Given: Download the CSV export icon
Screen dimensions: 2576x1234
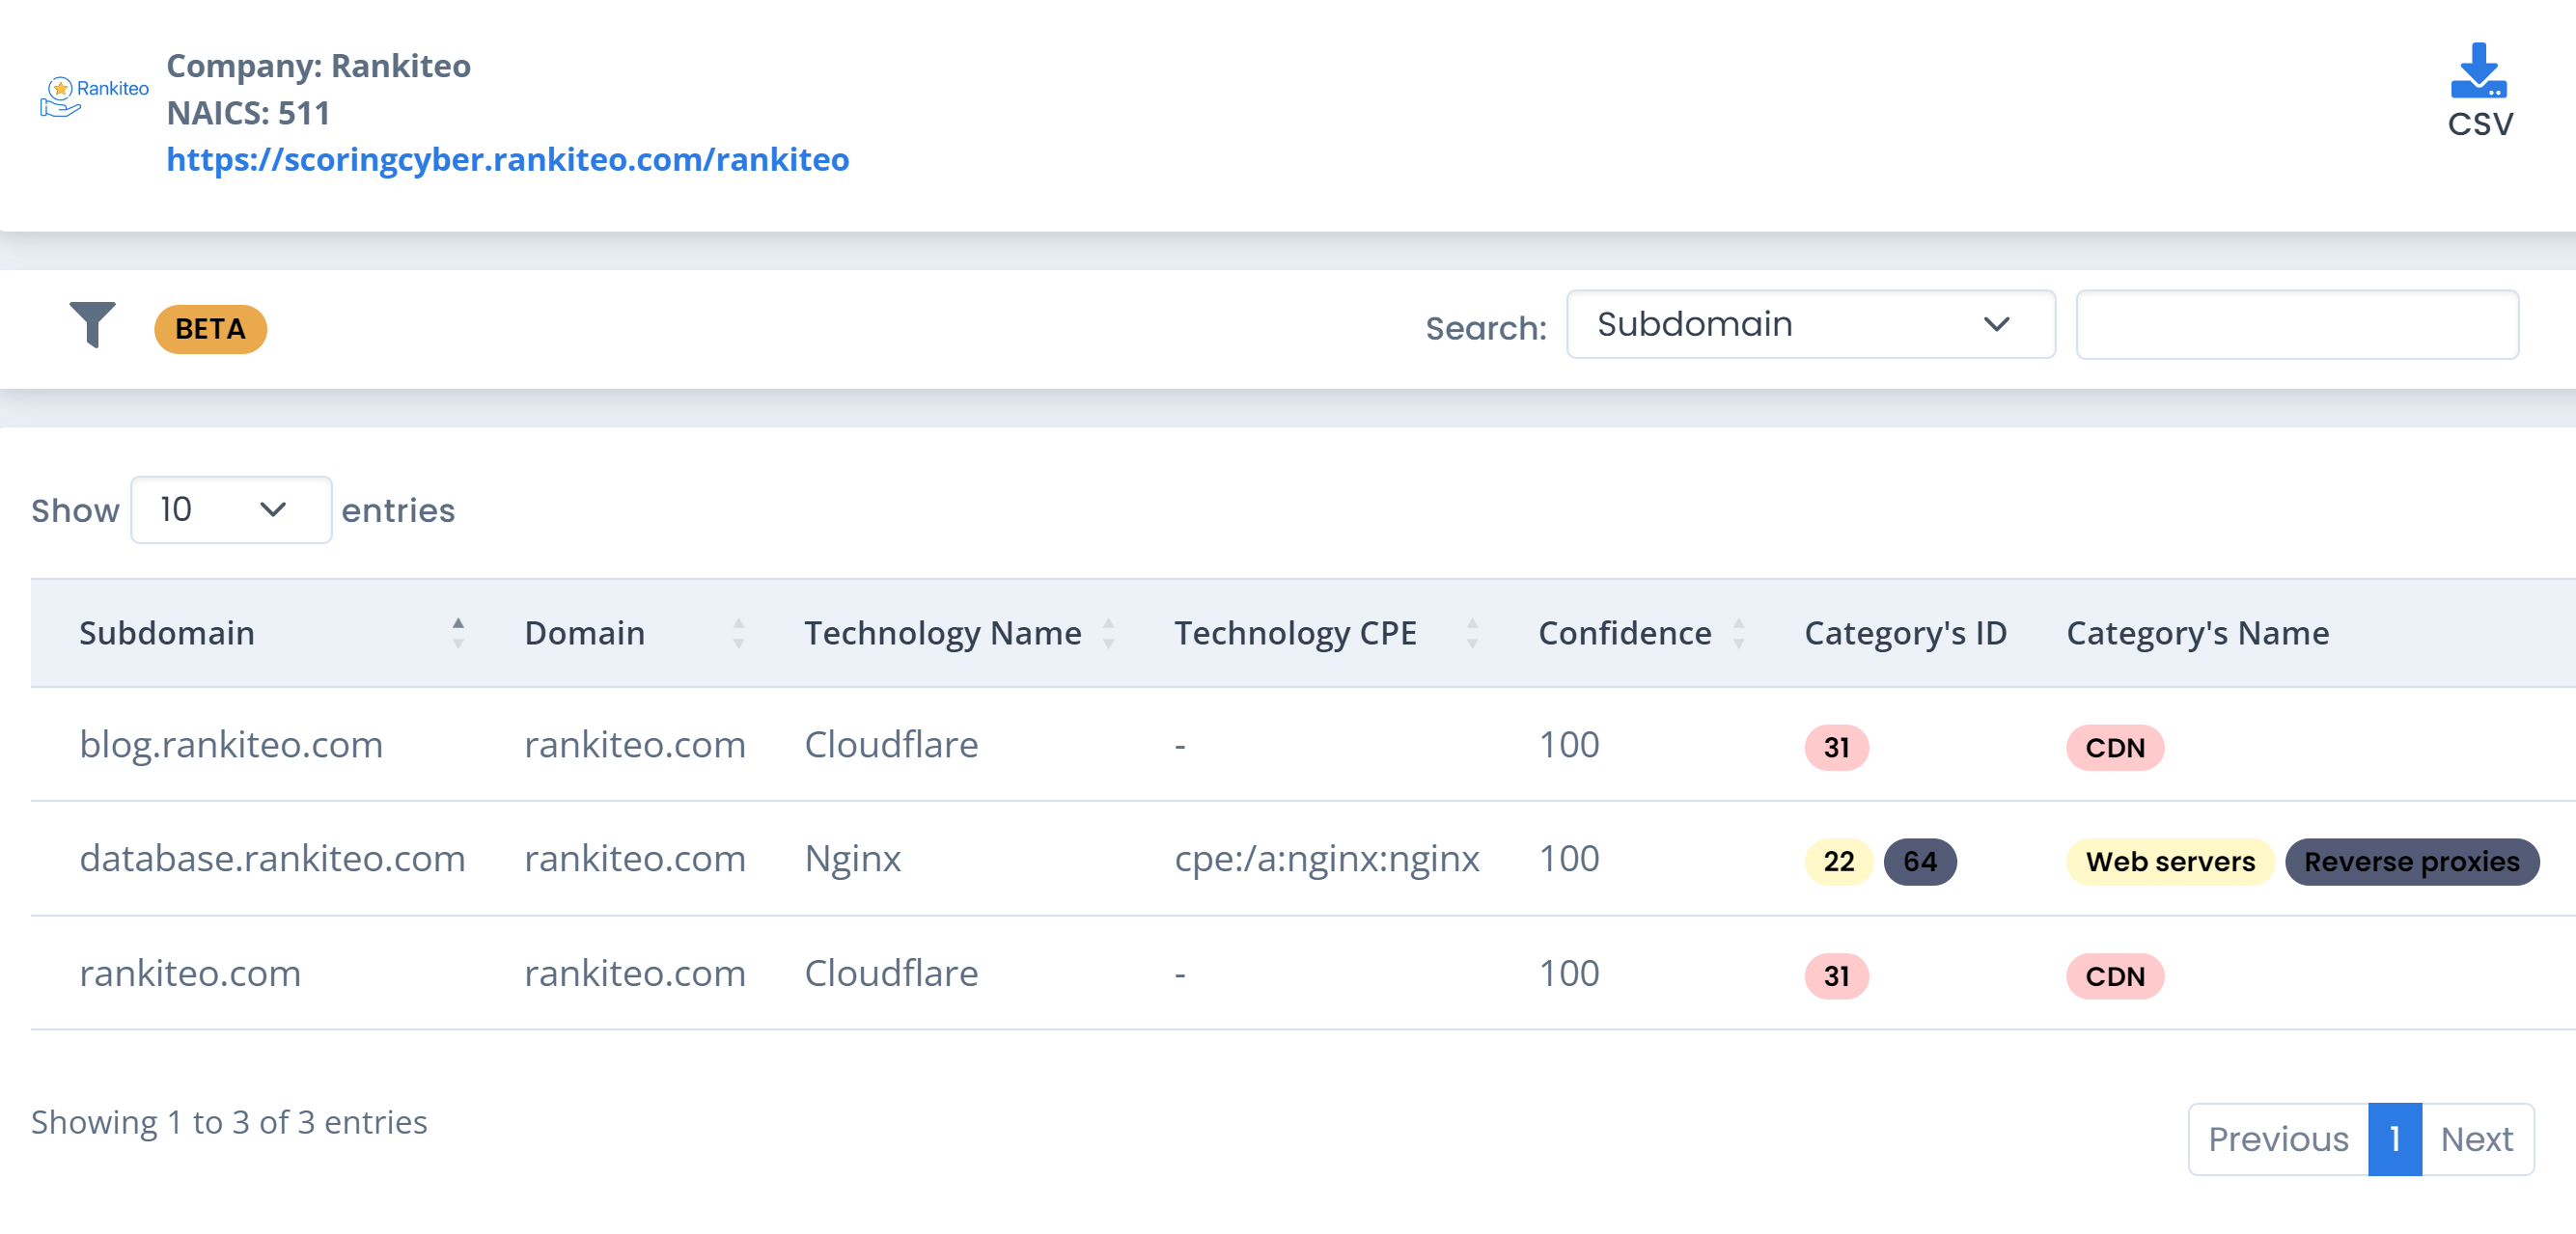Looking at the screenshot, I should tap(2478, 72).
